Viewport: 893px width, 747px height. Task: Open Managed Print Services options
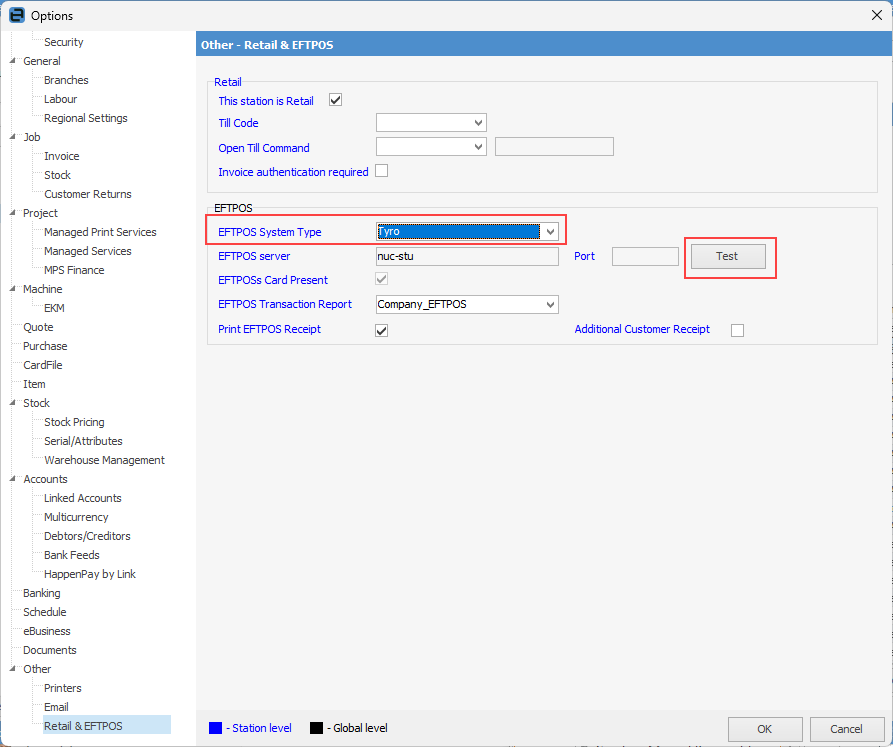click(x=100, y=232)
